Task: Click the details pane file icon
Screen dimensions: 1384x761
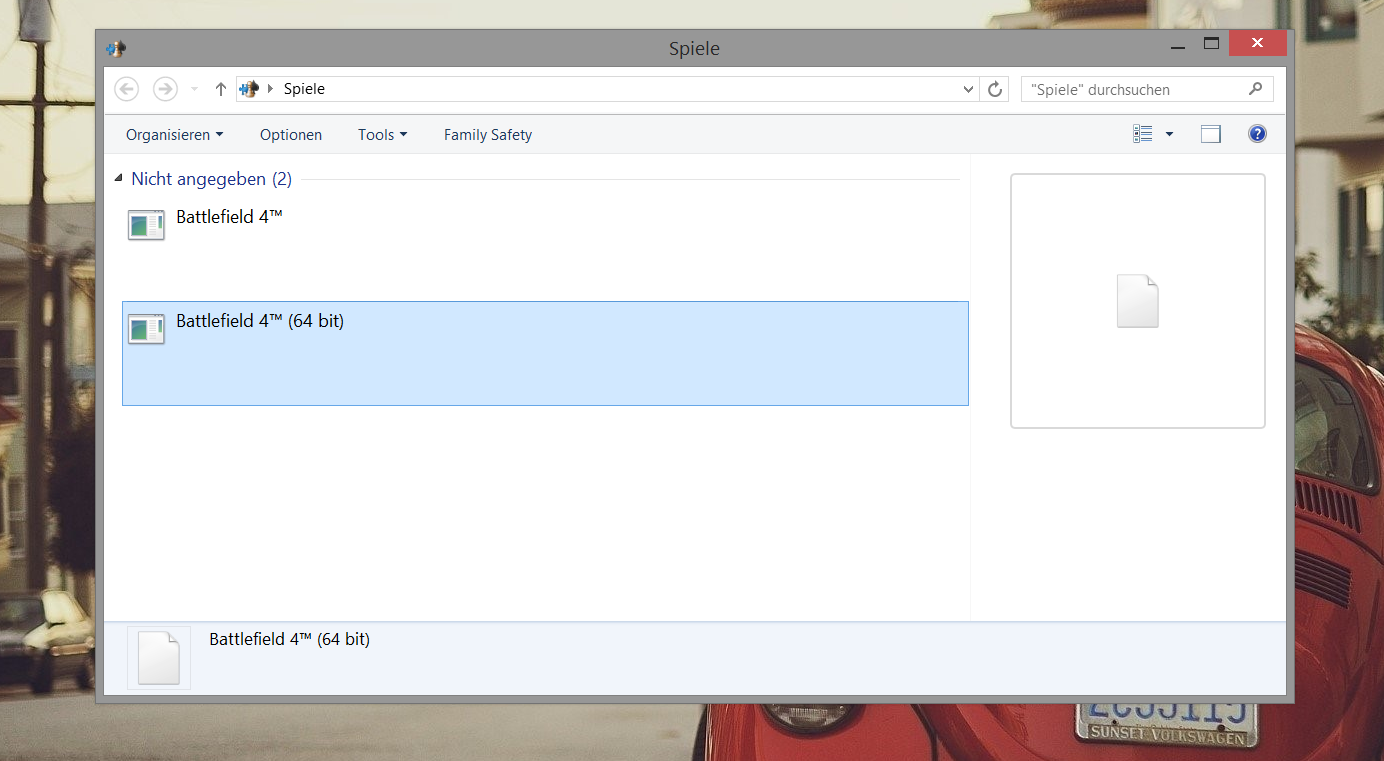Action: click(x=159, y=658)
